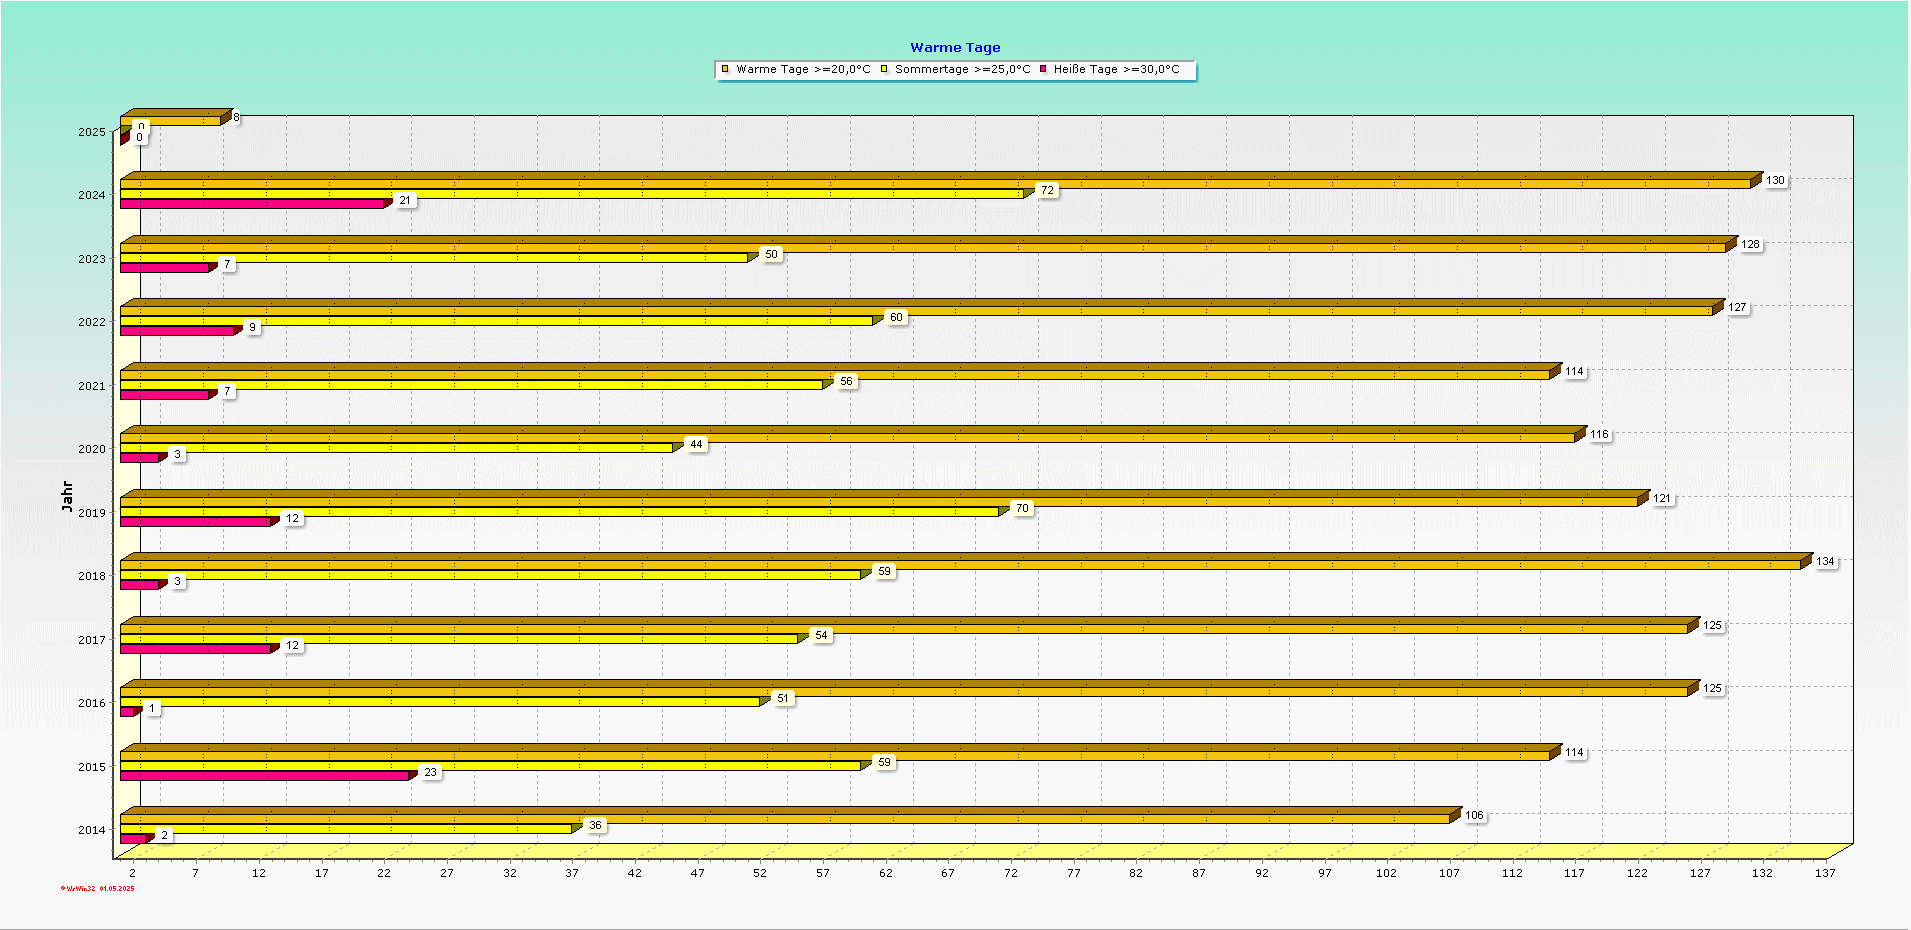The width and height of the screenshot is (1911, 930).
Task: Click the year label 2020
Action: pos(92,449)
